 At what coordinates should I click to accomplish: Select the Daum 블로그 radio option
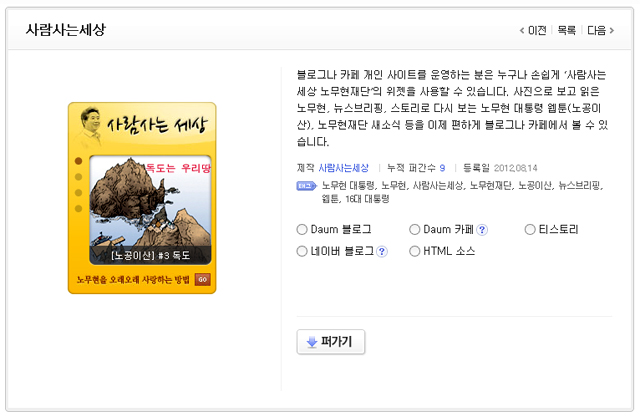(x=302, y=230)
